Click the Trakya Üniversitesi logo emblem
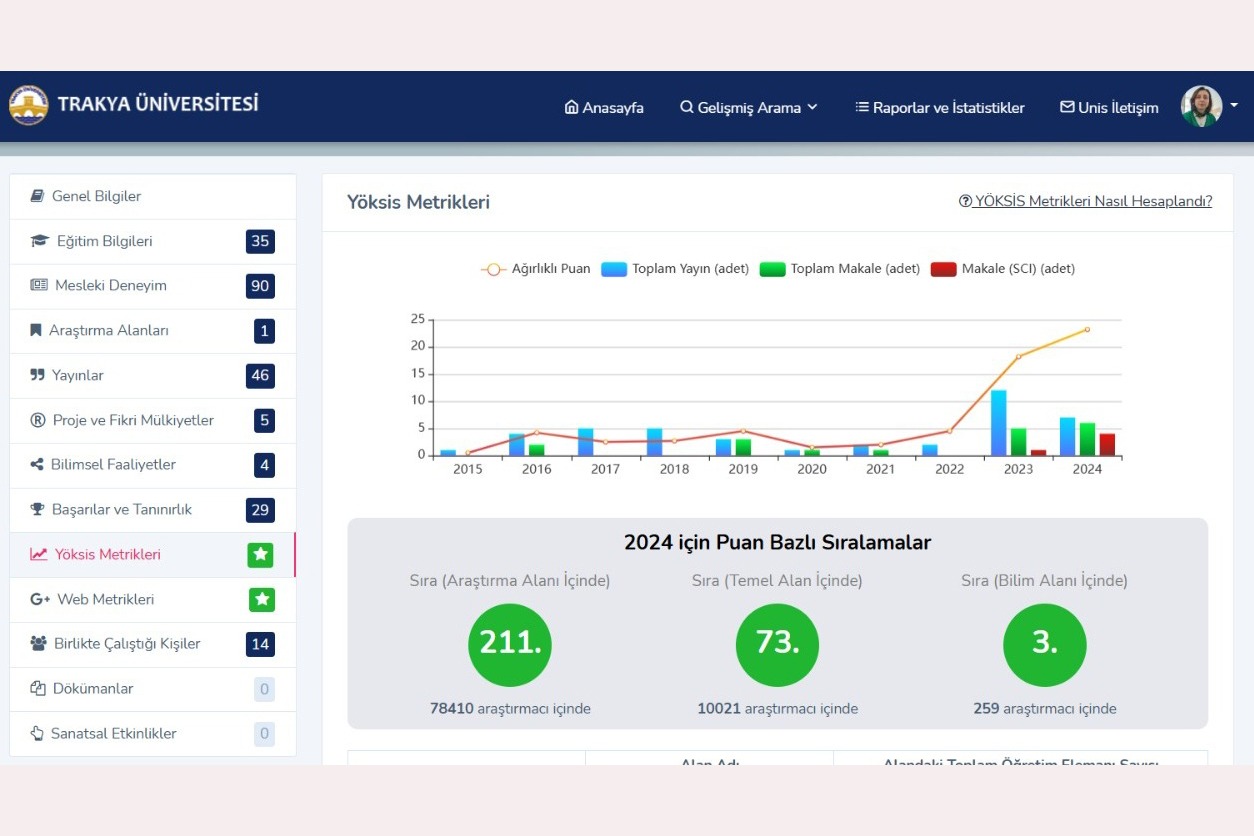 (x=29, y=105)
